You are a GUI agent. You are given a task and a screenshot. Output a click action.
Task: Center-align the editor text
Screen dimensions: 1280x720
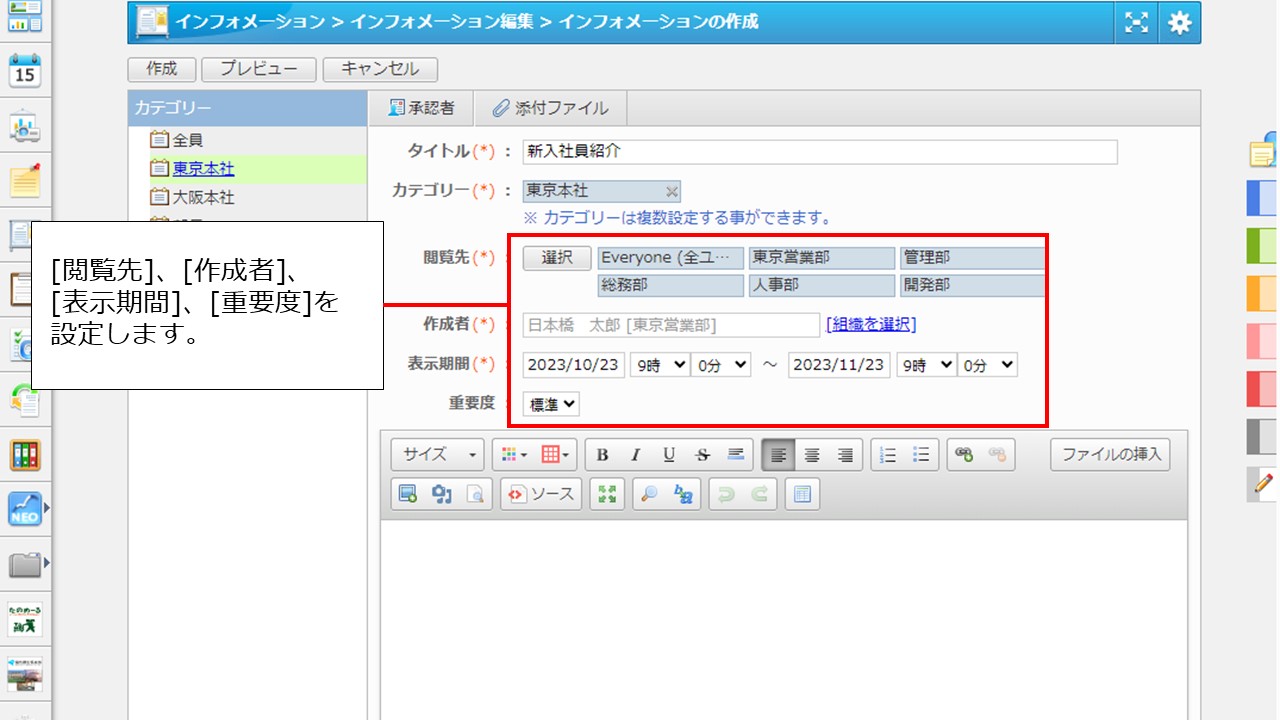tap(812, 455)
